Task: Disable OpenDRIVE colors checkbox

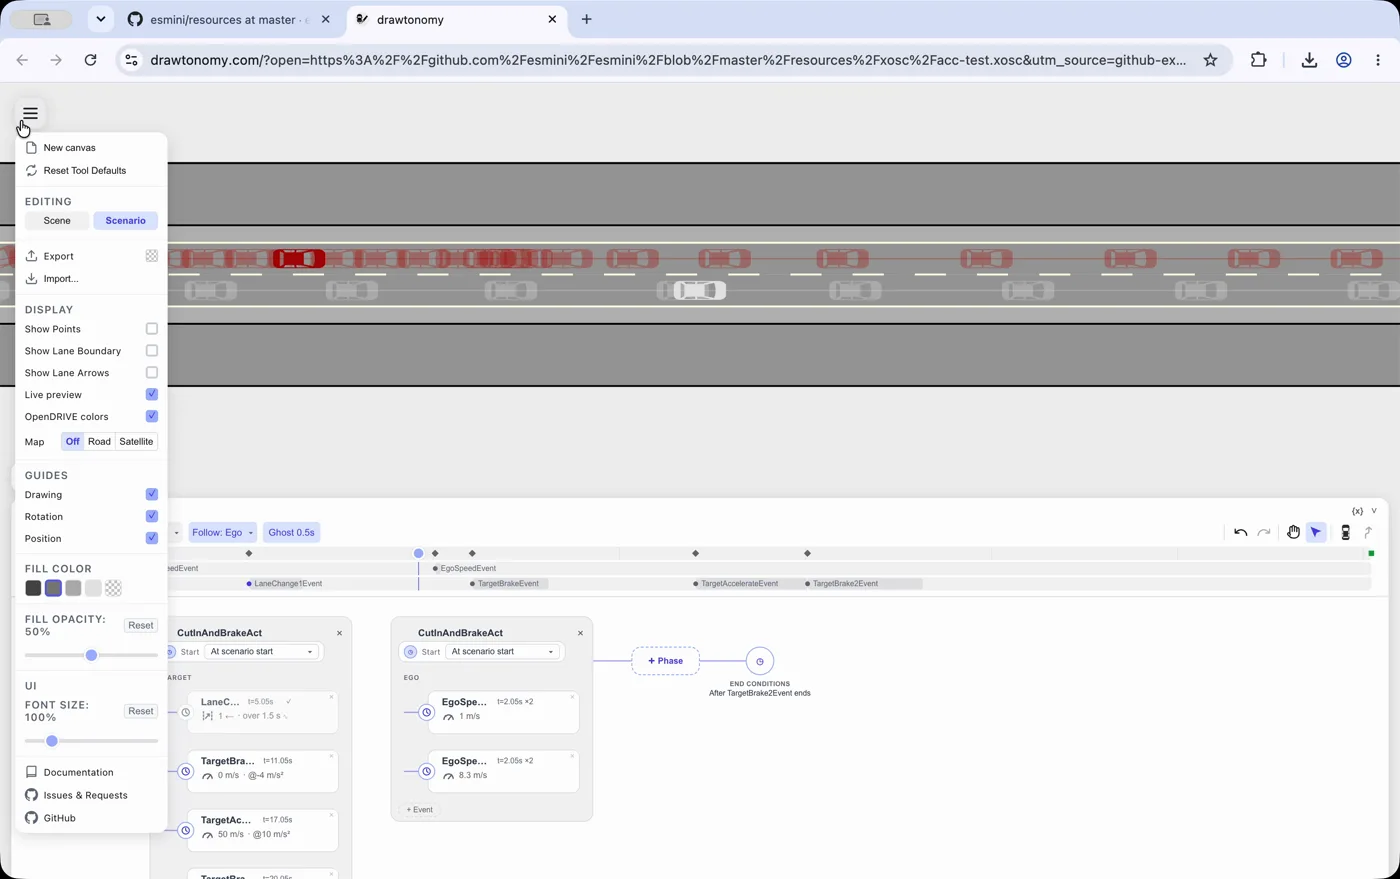Action: click(152, 417)
